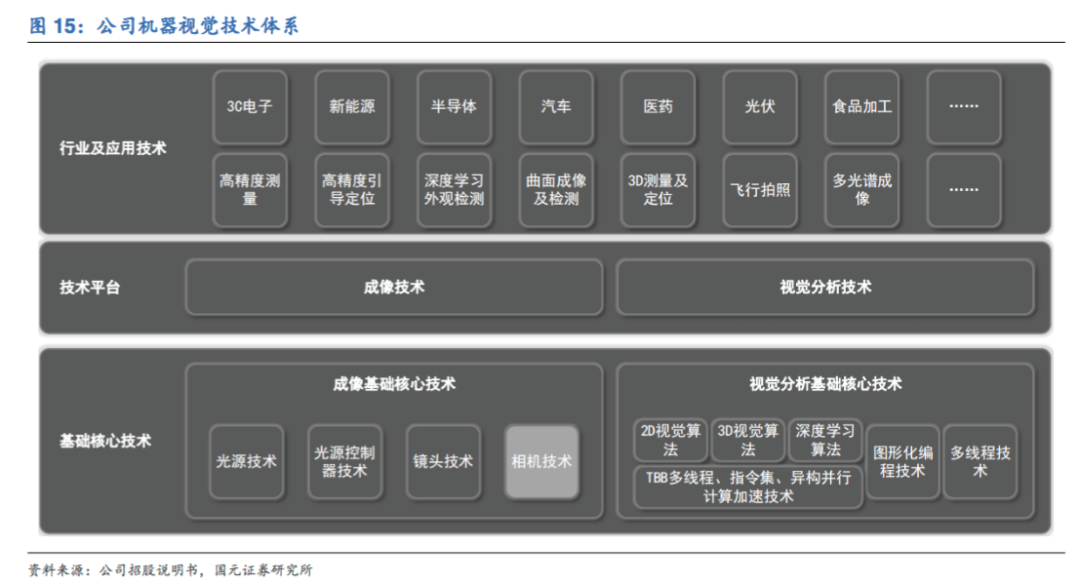Click the 飞行拍照 box
The width and height of the screenshot is (1080, 584).
[x=760, y=190]
